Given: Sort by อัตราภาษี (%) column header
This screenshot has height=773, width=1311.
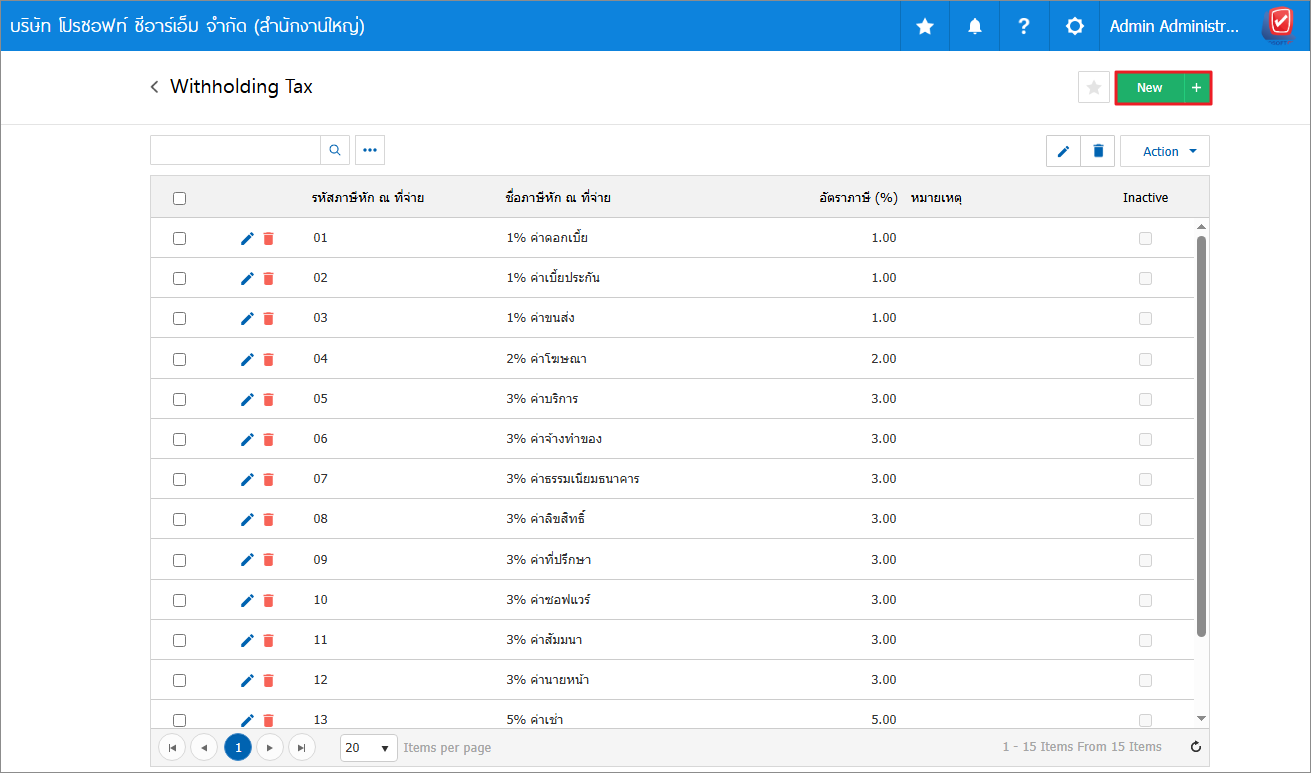Looking at the screenshot, I should [857, 198].
